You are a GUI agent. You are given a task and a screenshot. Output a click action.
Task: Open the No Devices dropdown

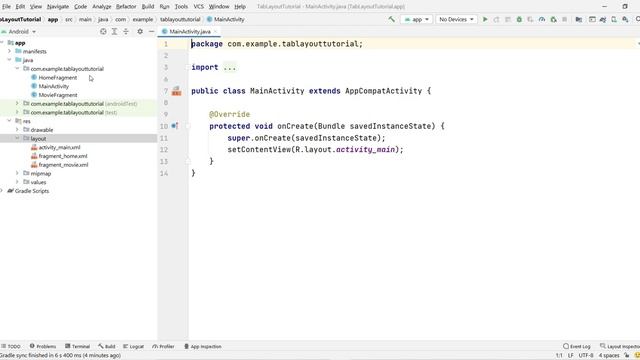tap(456, 19)
